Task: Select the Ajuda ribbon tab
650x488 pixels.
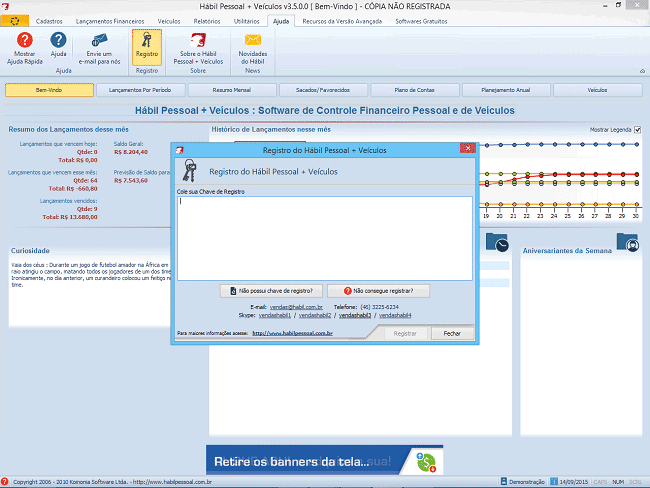Action: click(281, 21)
